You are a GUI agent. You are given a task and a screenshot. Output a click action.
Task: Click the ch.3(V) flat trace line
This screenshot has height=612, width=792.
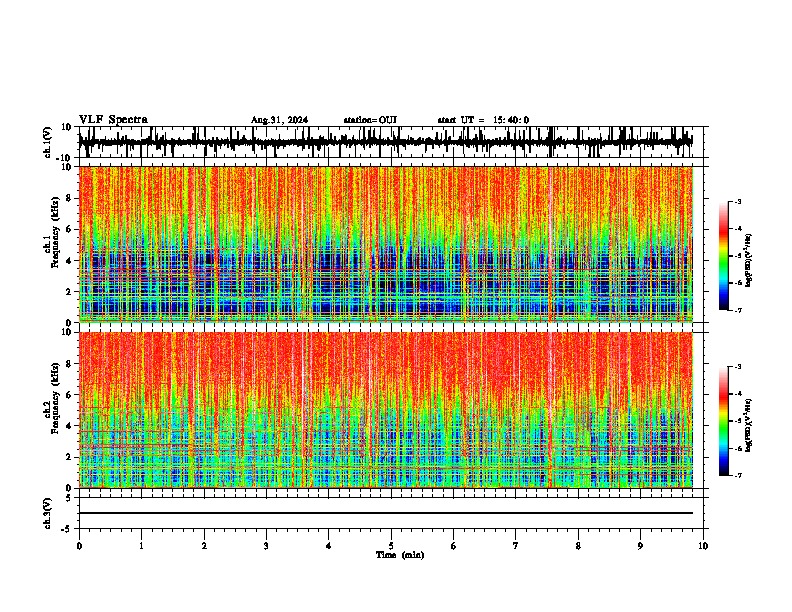click(x=386, y=513)
